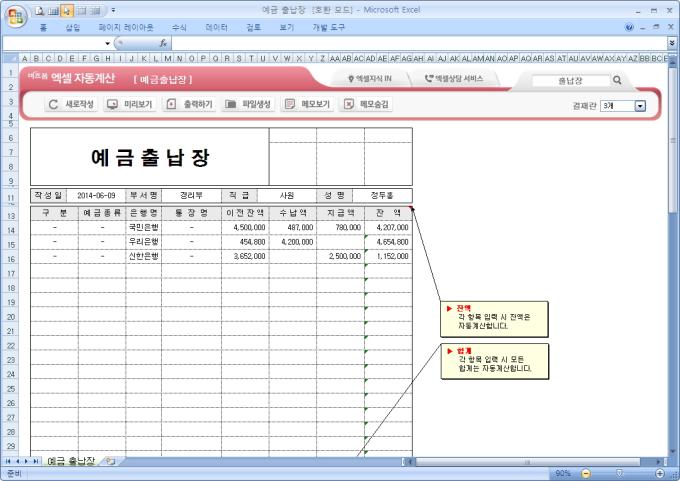Select the 사원 rank cell
Viewport: 680px width, 481px height.
(x=287, y=196)
